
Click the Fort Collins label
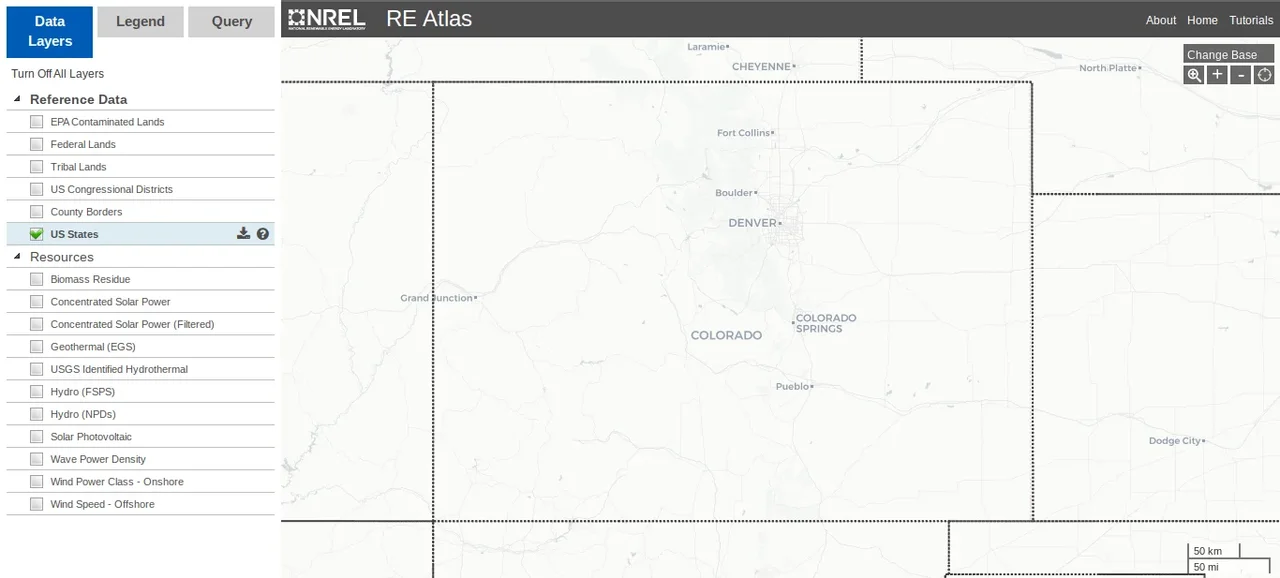744,133
